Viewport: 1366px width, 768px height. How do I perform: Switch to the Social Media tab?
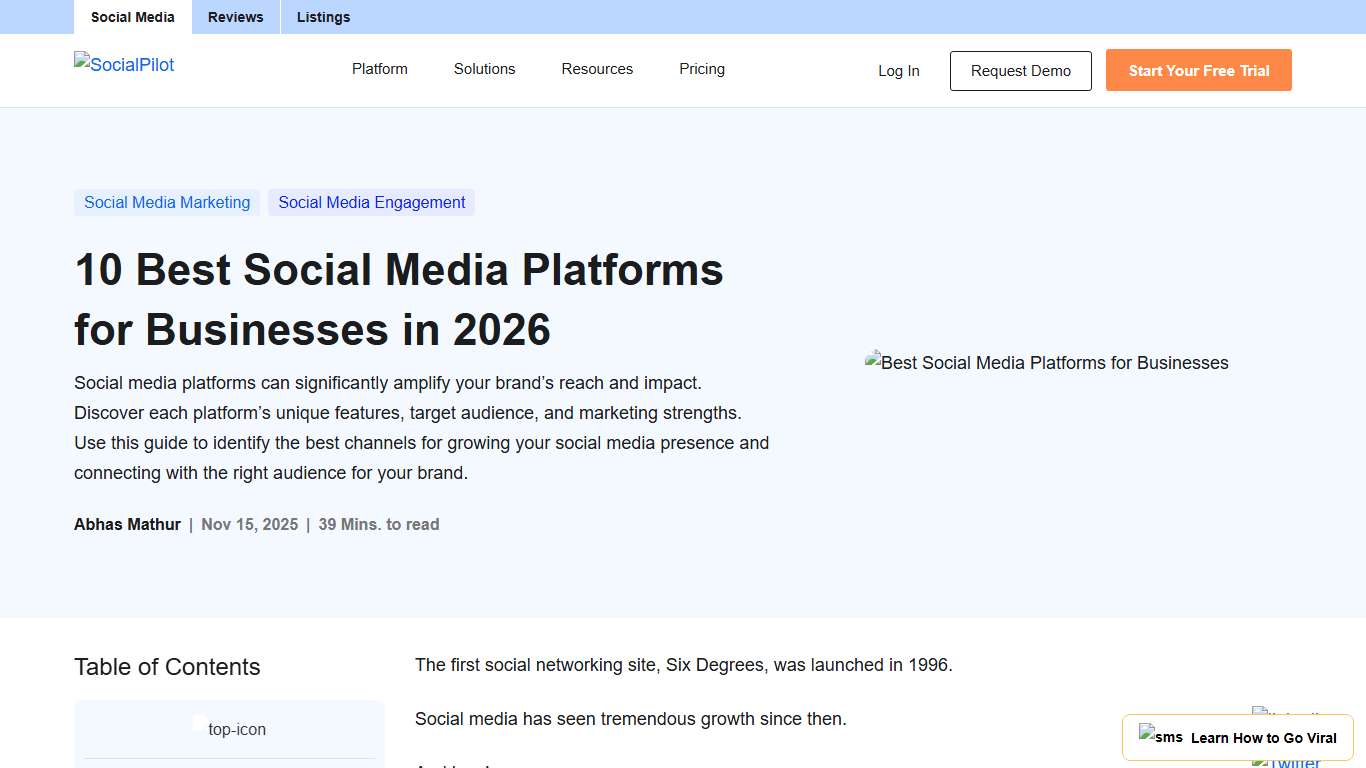click(x=132, y=17)
